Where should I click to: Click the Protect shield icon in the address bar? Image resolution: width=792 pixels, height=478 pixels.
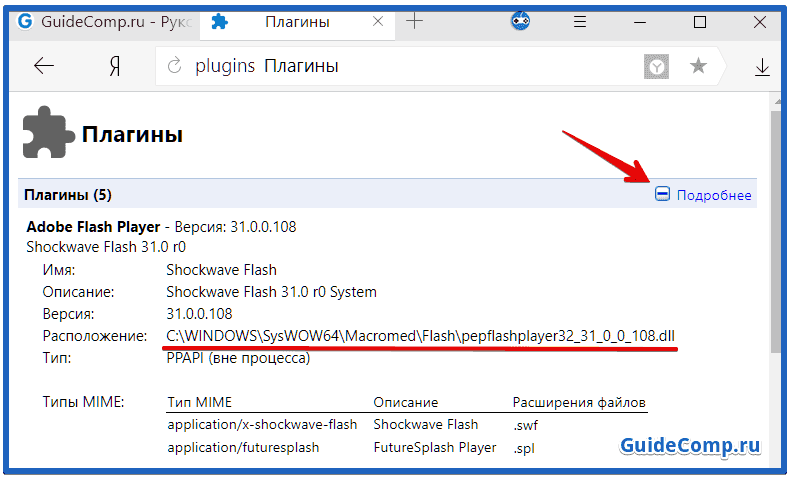656,67
